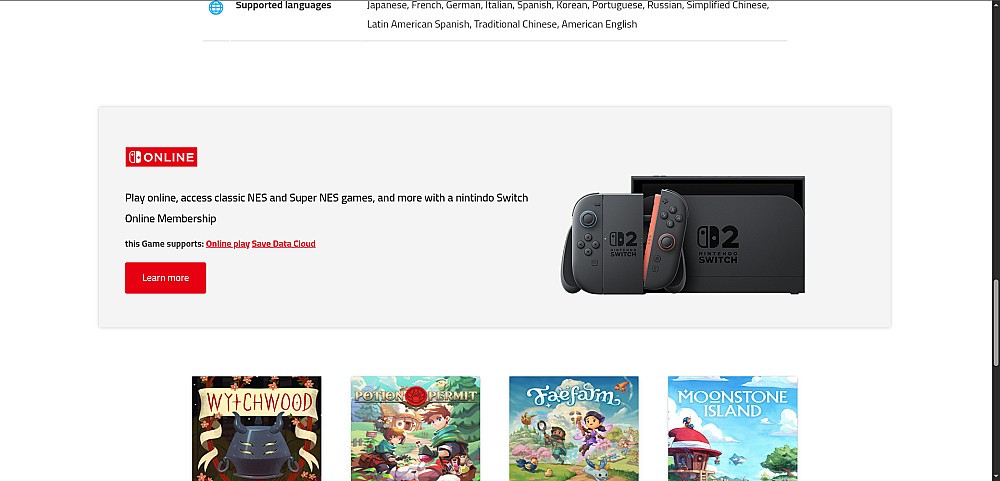Viewport: 1000px width, 481px height.
Task: Click the orange right Joy-Con controller
Action: (x=665, y=239)
